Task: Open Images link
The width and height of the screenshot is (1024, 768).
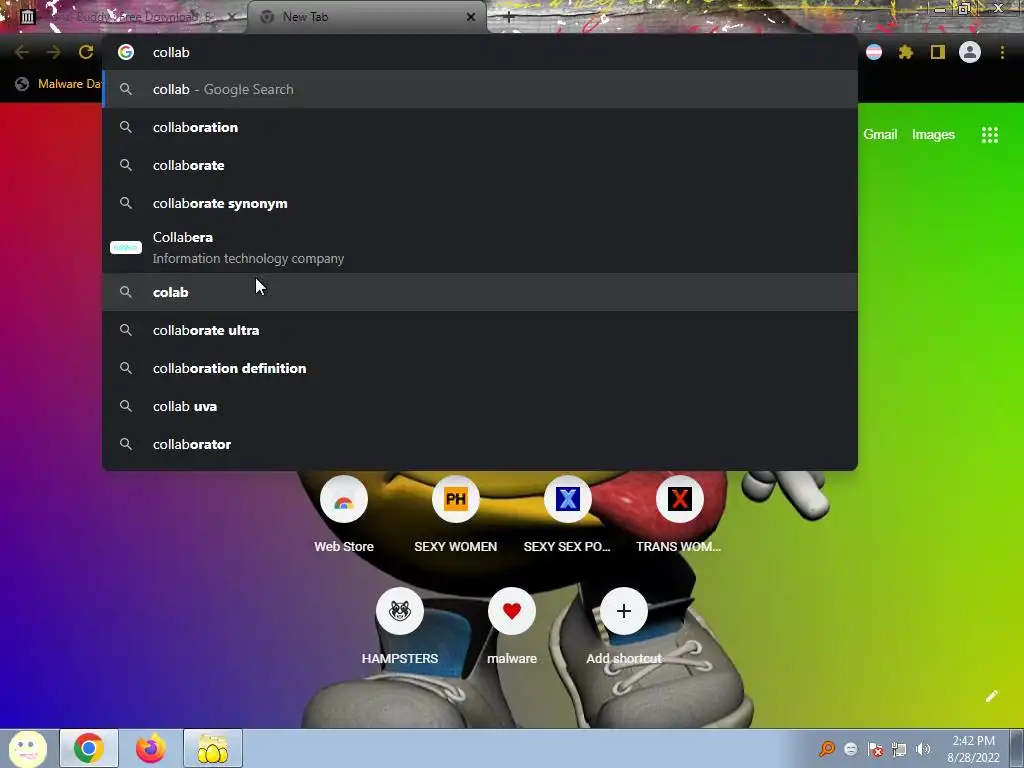Action: pos(933,135)
